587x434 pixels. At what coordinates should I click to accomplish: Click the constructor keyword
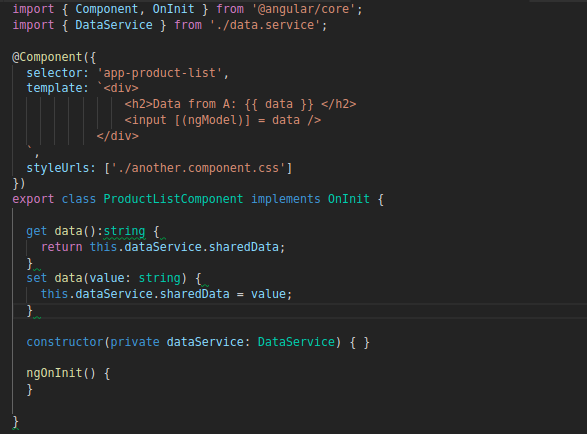coord(65,342)
